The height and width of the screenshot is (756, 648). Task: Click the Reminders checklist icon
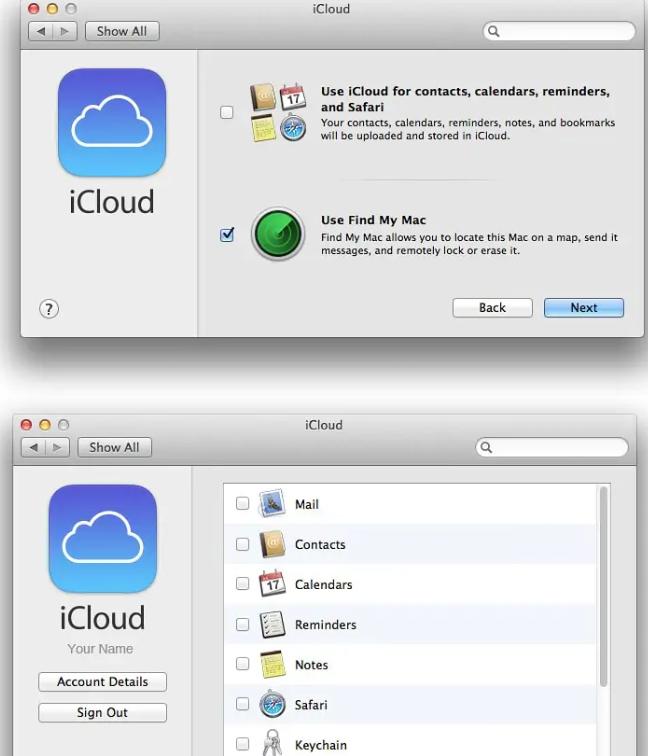tap(272, 624)
